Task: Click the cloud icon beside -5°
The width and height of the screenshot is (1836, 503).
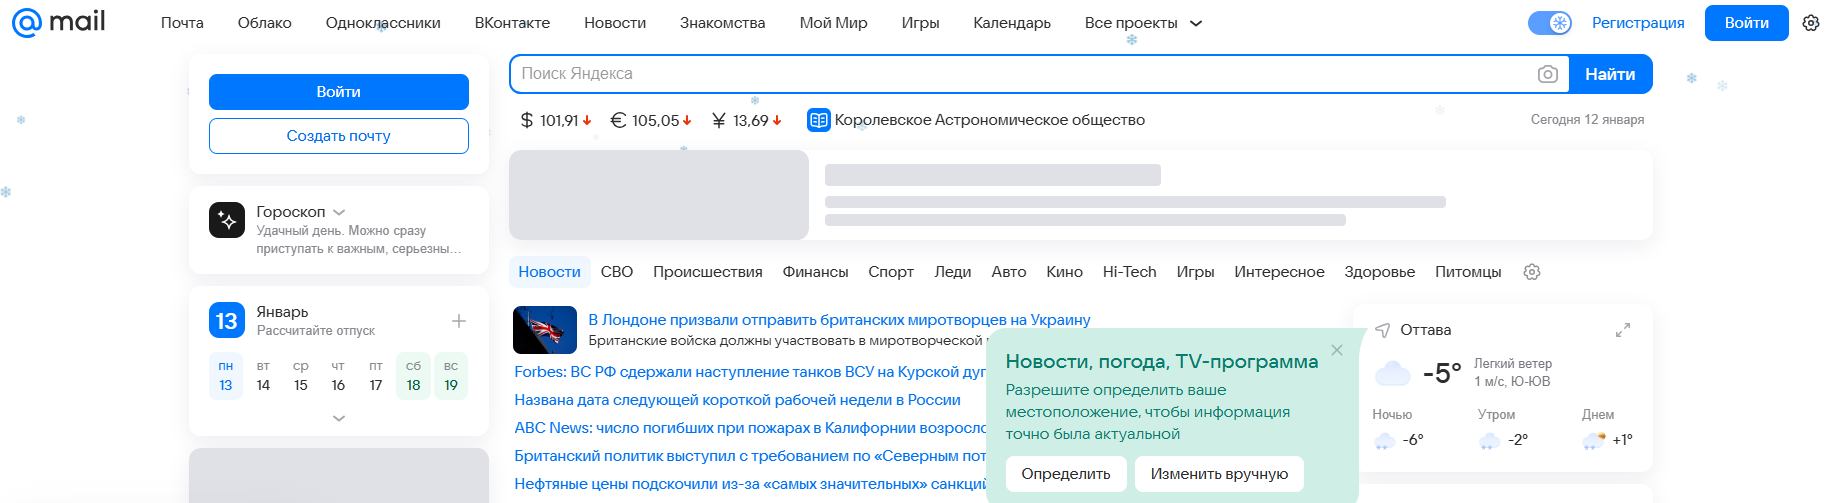Action: (1392, 374)
